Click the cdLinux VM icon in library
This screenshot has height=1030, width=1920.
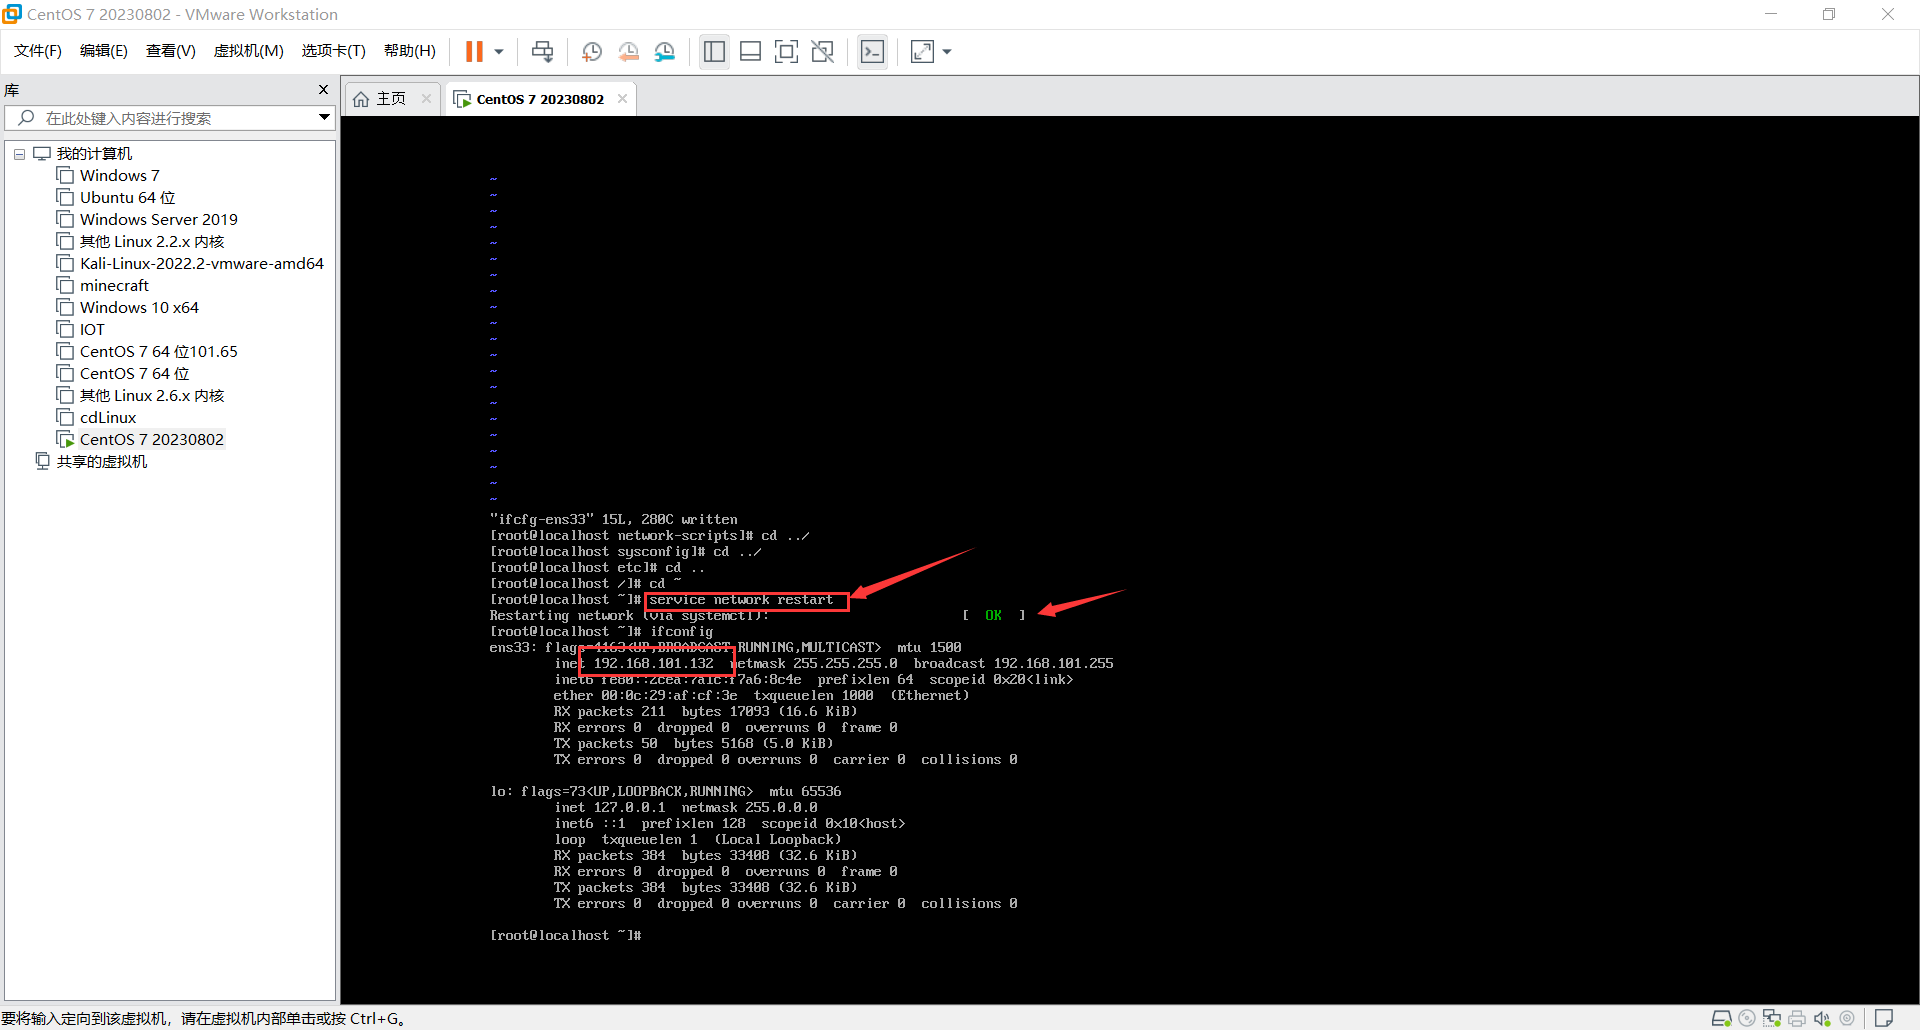coord(65,418)
